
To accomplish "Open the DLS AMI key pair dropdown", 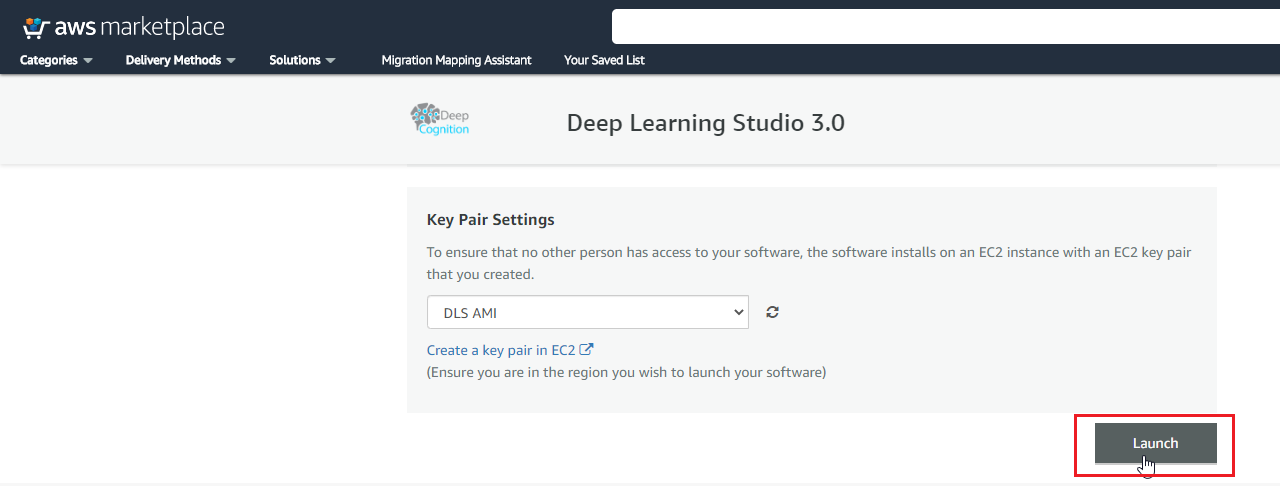I will point(587,312).
